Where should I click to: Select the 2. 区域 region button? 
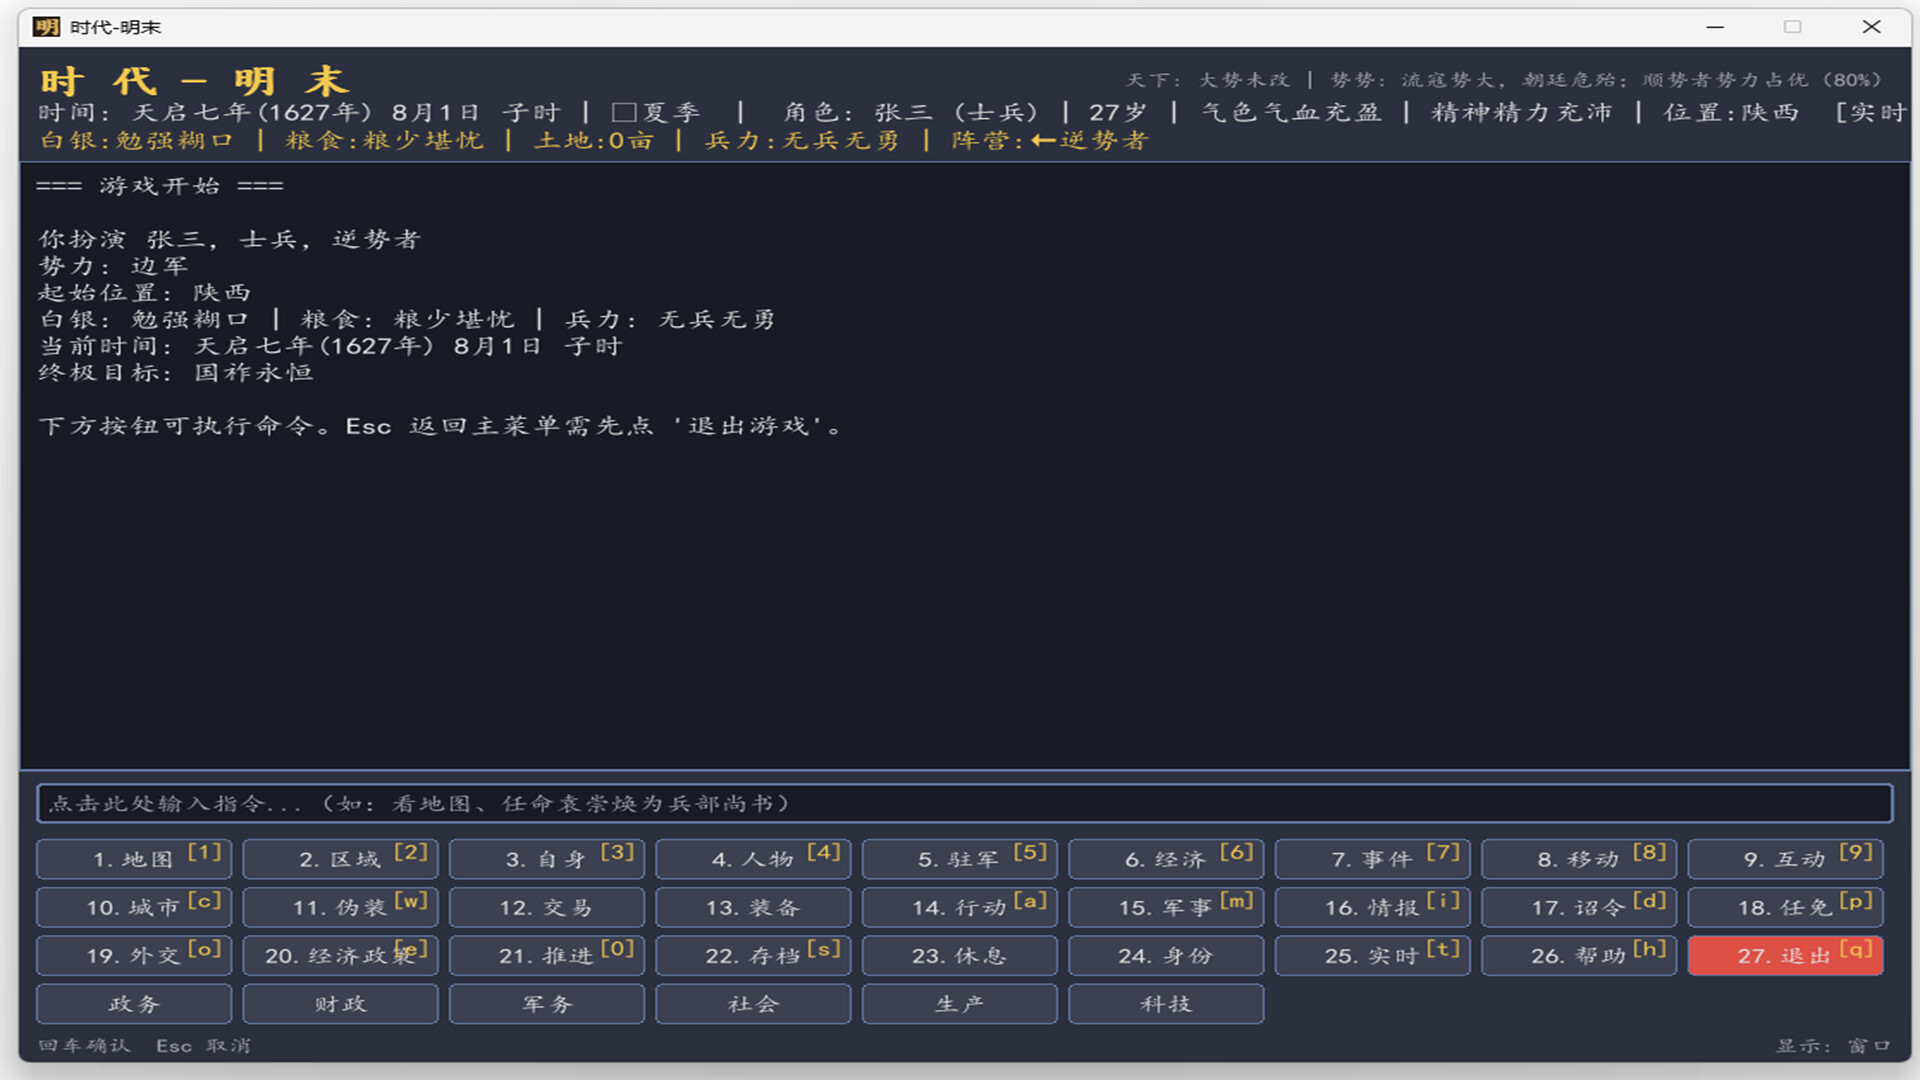coord(340,859)
